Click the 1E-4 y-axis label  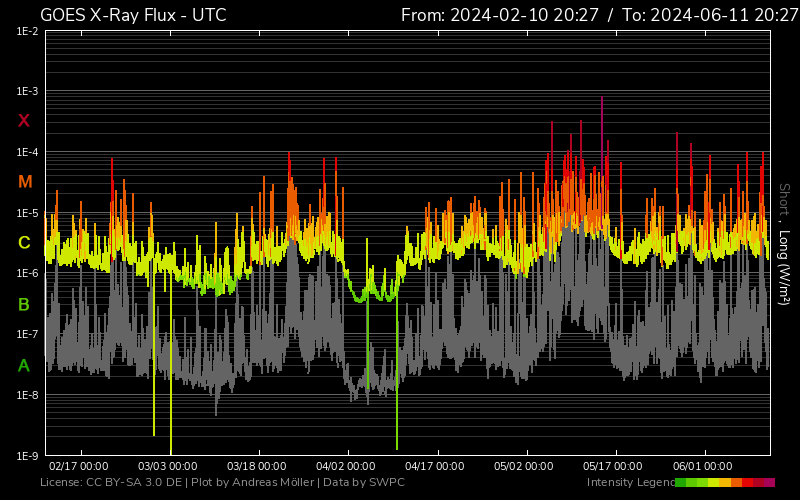(27, 152)
